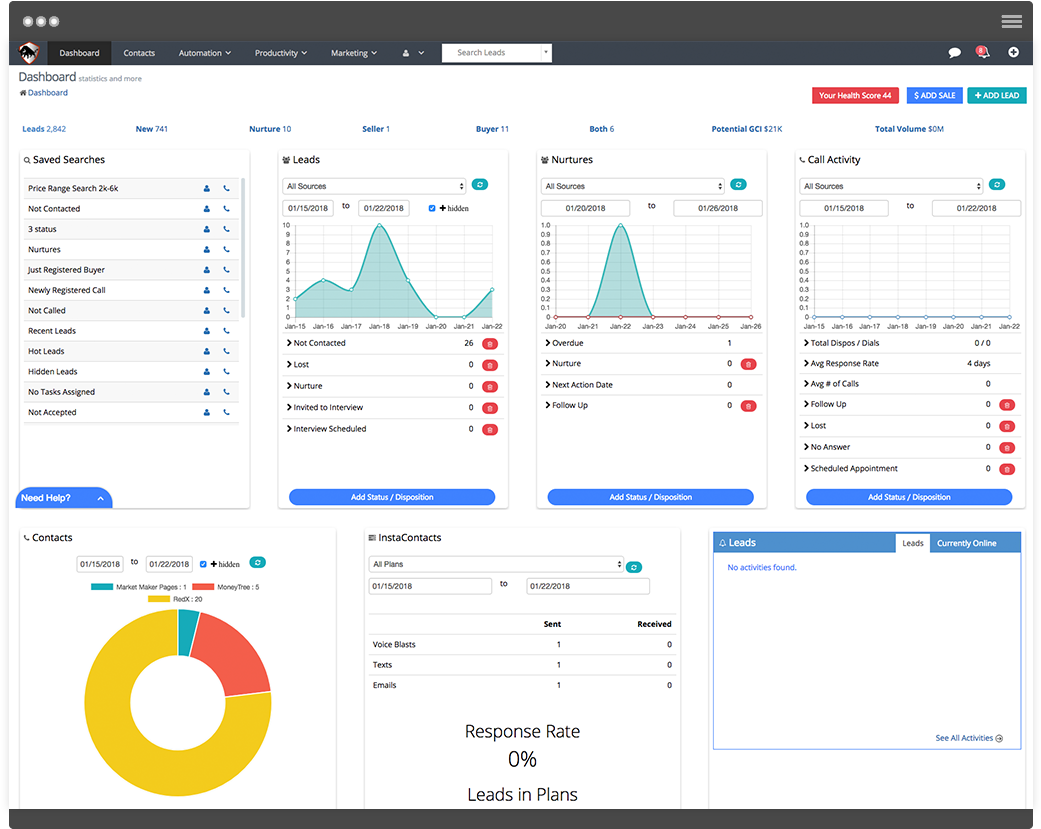
Task: Click the plus icon at top right
Action: pos(1013,52)
